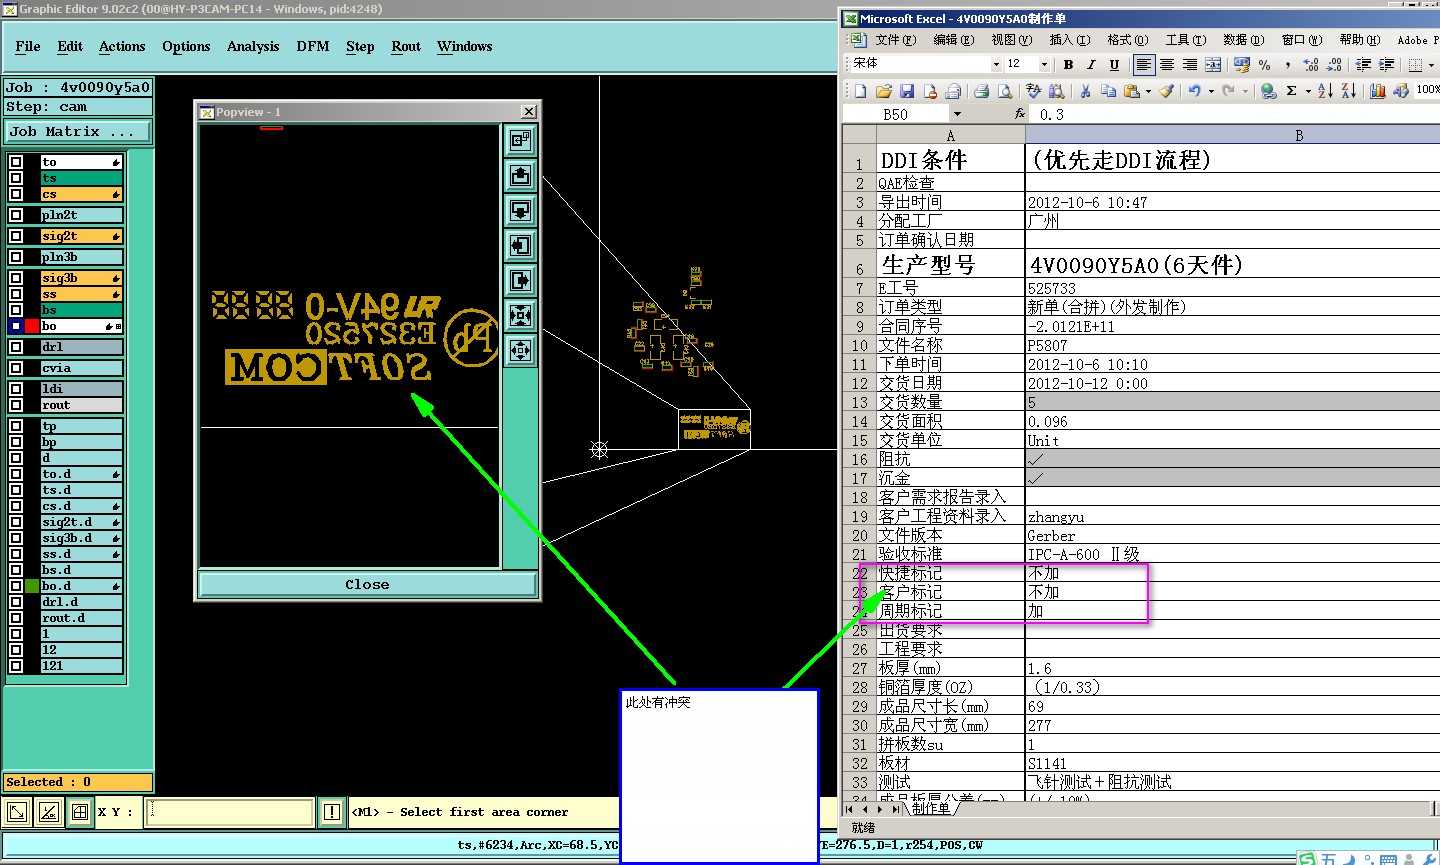Click the Popview pan left arrow icon

coord(520,246)
